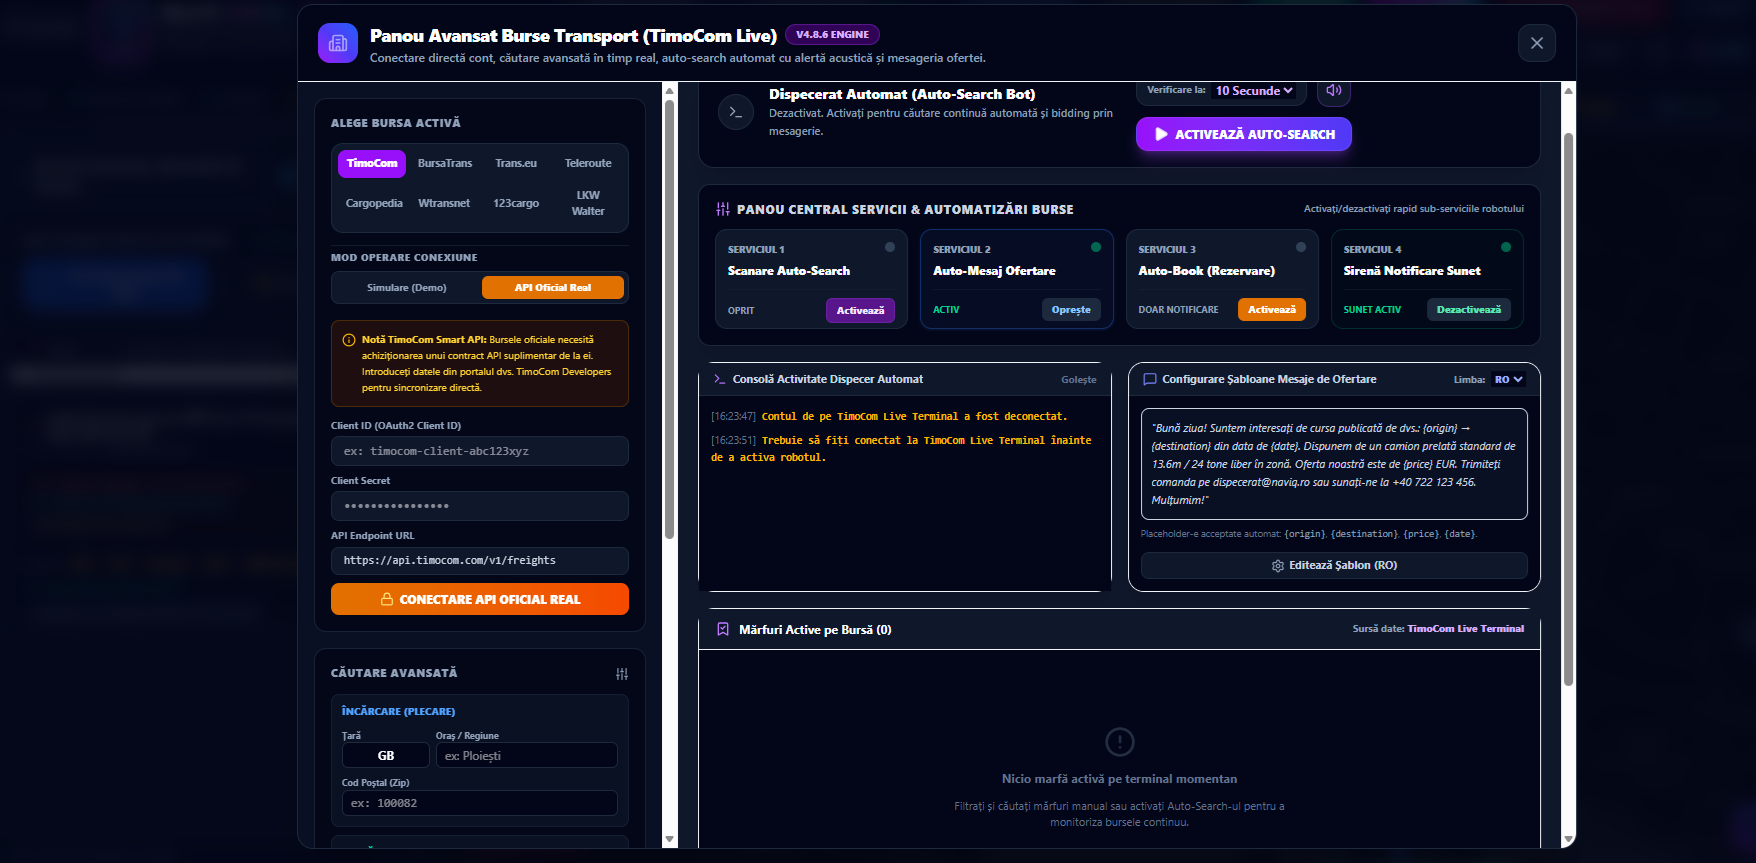
Task: Focus the Oraș / Regiune field
Action: pos(527,756)
